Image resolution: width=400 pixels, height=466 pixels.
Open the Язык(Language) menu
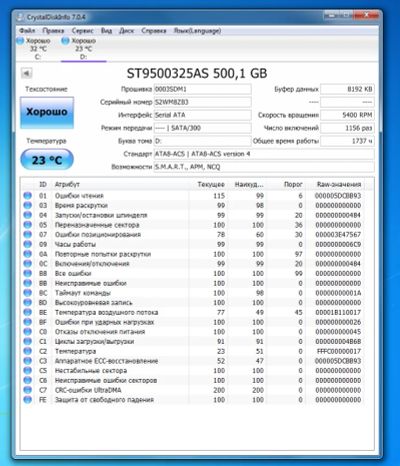tap(197, 31)
